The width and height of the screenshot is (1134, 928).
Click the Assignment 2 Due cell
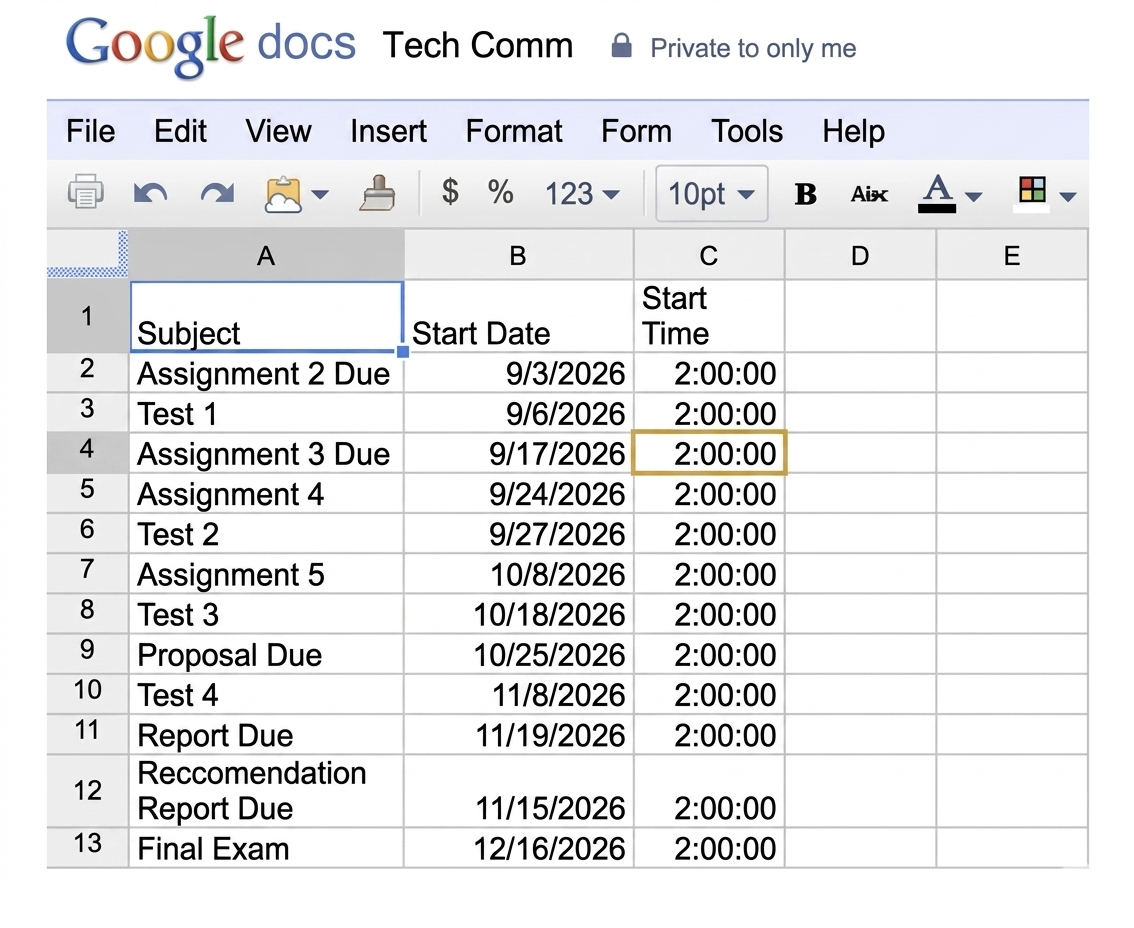pyautogui.click(x=266, y=373)
